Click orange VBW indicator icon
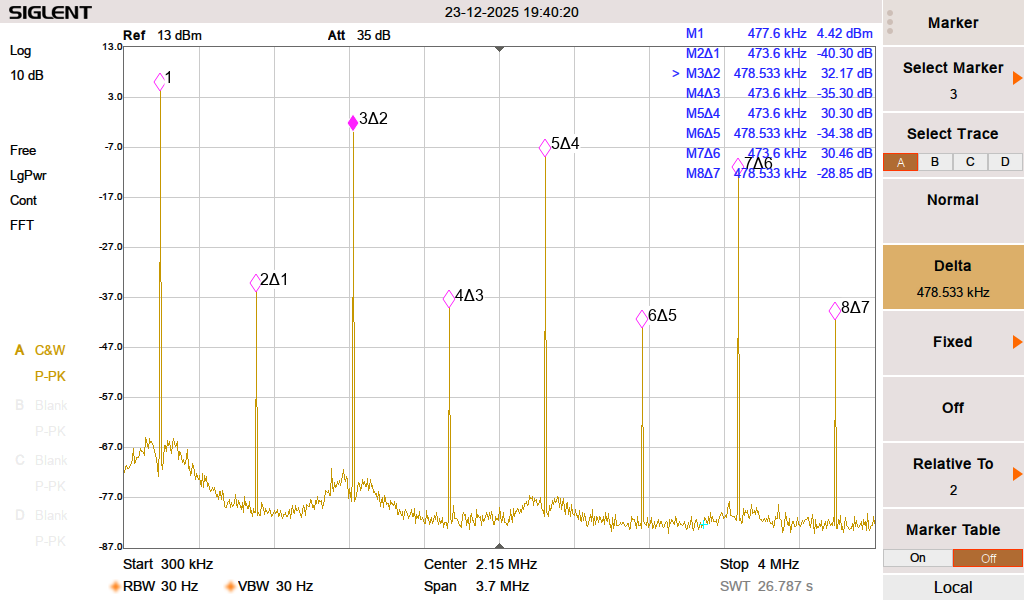Image resolution: width=1024 pixels, height=600 pixels. point(230,587)
